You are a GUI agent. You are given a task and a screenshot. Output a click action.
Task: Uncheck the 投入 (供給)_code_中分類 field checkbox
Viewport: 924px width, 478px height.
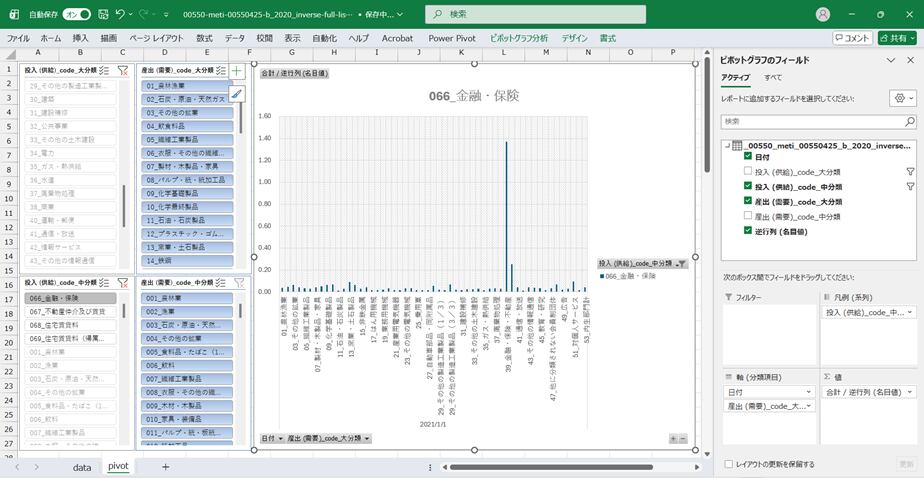(748, 186)
